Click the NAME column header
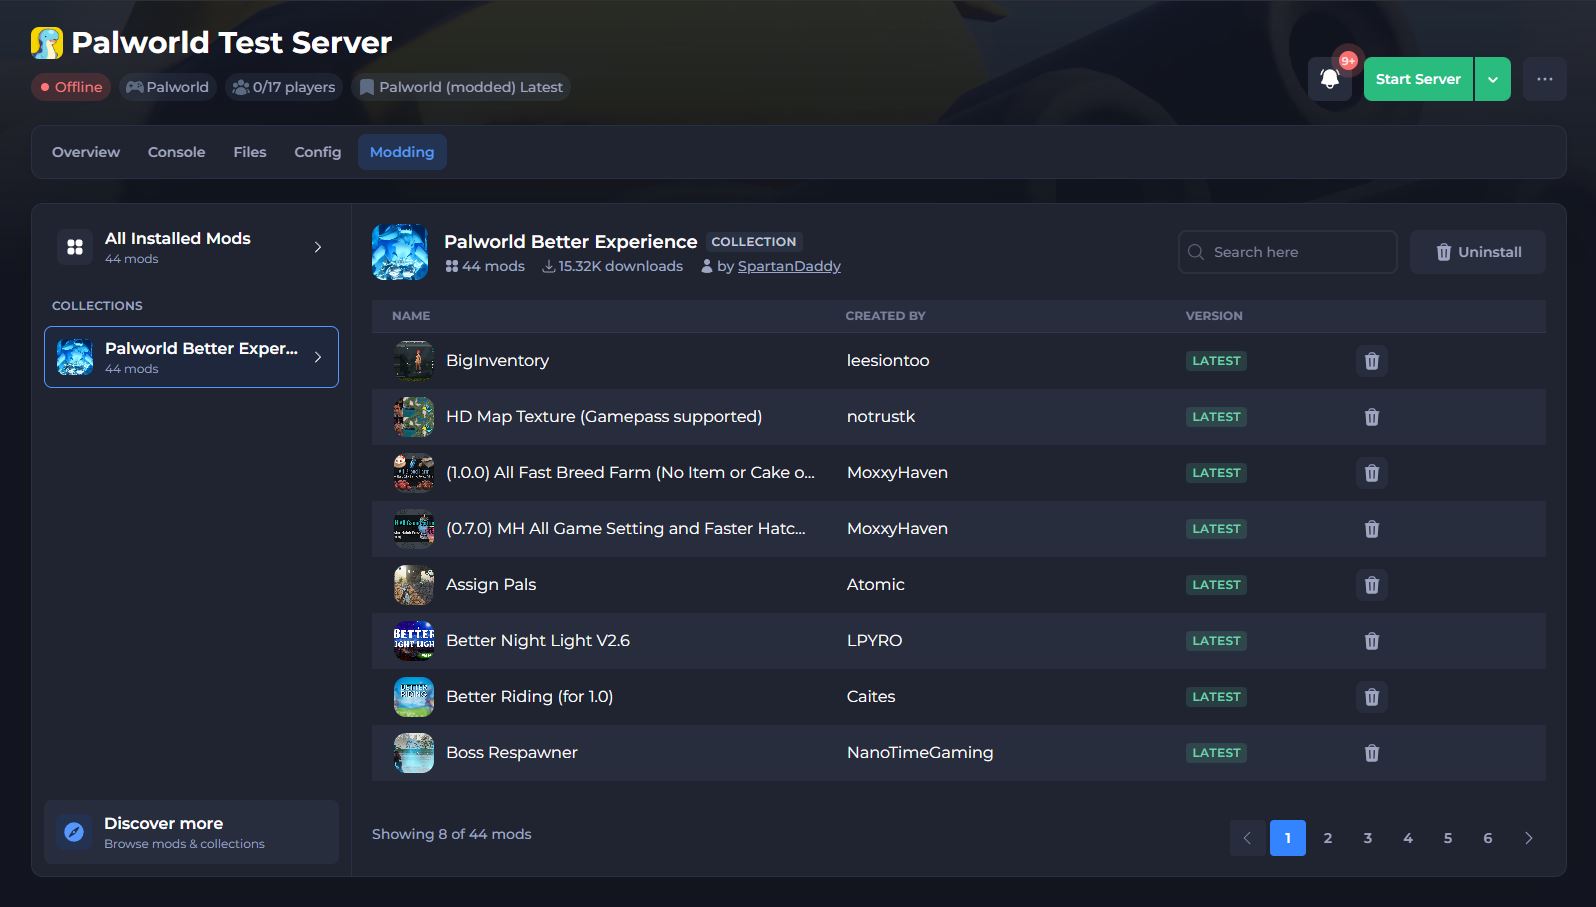Screen dimensions: 1596x907 click(411, 316)
